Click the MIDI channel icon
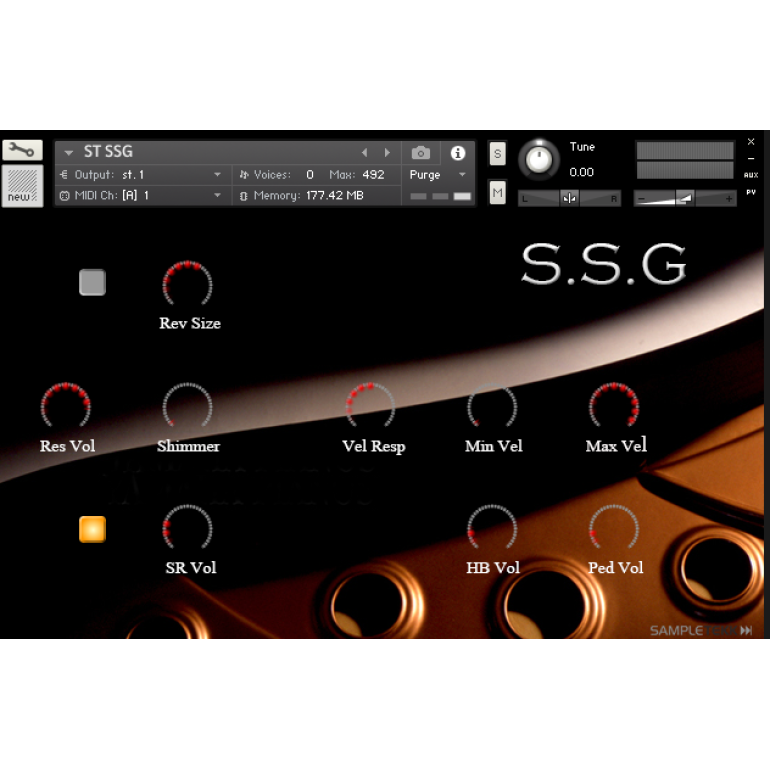 coord(64,195)
